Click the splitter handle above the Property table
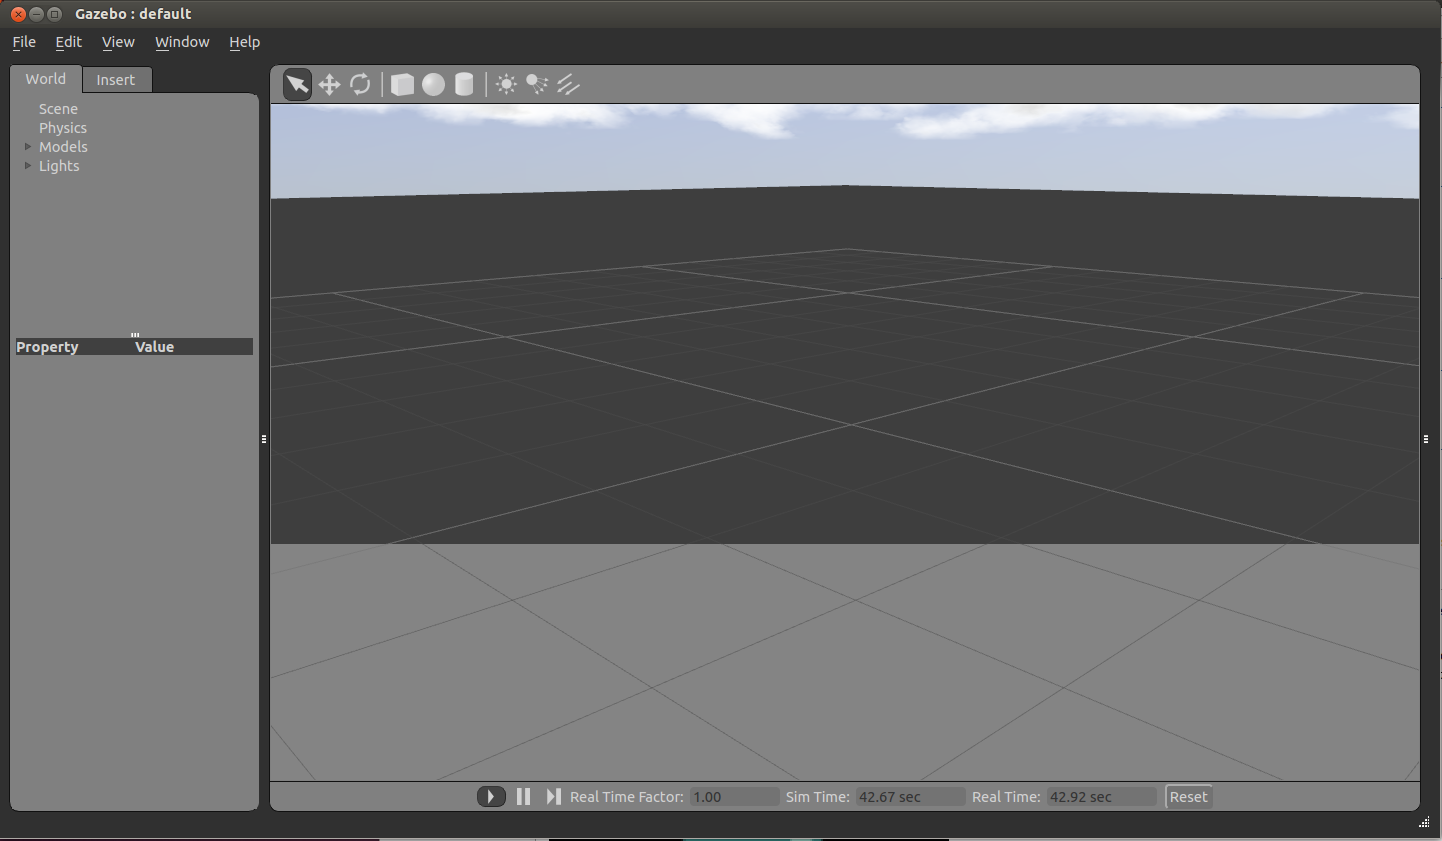 click(x=135, y=335)
